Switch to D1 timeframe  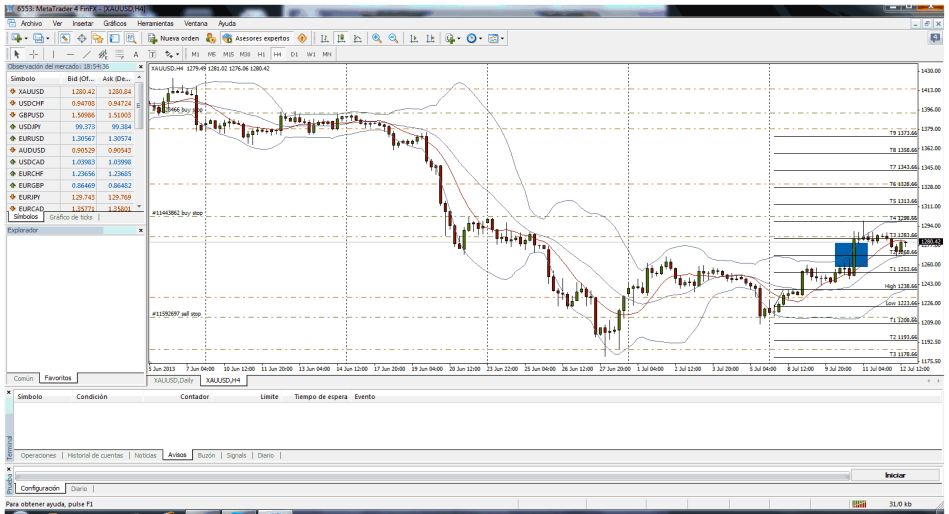(295, 54)
